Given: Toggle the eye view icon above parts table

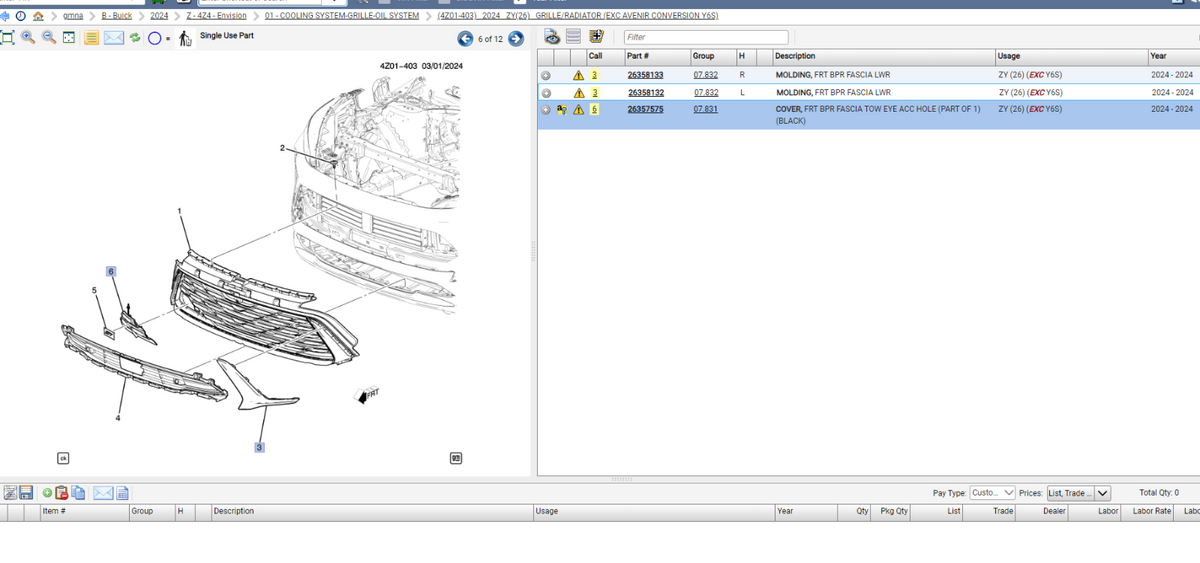Looking at the screenshot, I should pyautogui.click(x=551, y=37).
